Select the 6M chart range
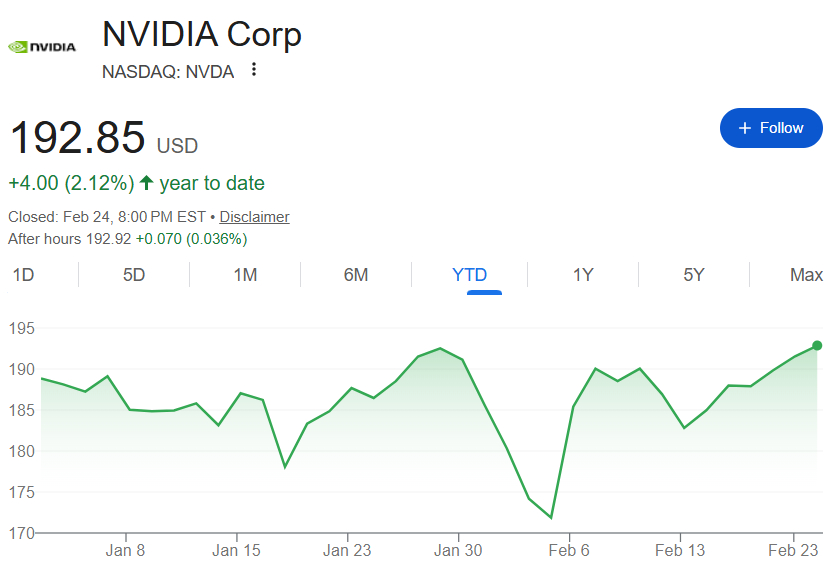This screenshot has width=836, height=572. [x=356, y=275]
